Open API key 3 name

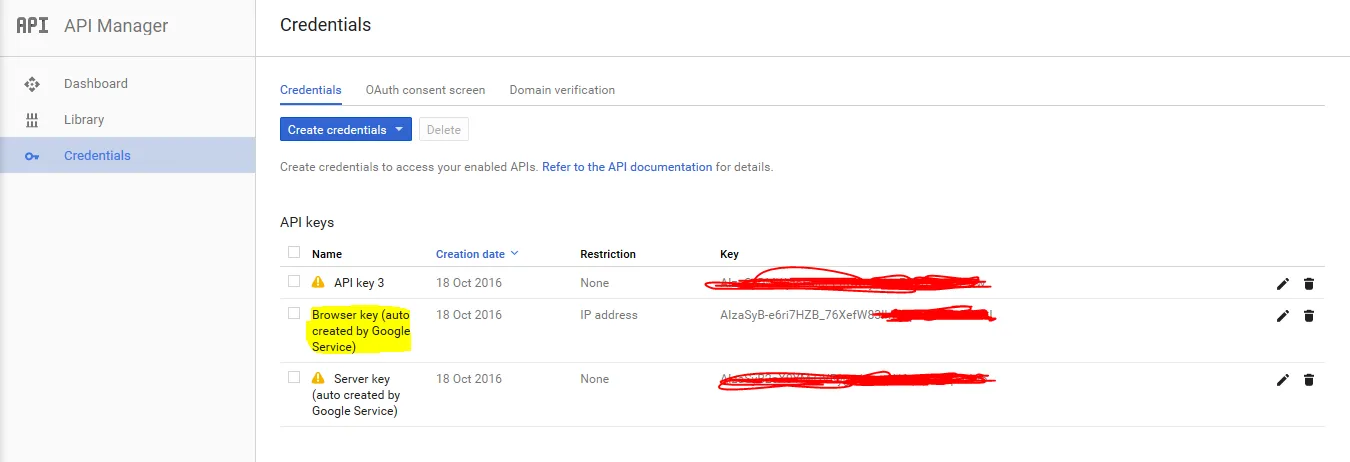(x=359, y=283)
